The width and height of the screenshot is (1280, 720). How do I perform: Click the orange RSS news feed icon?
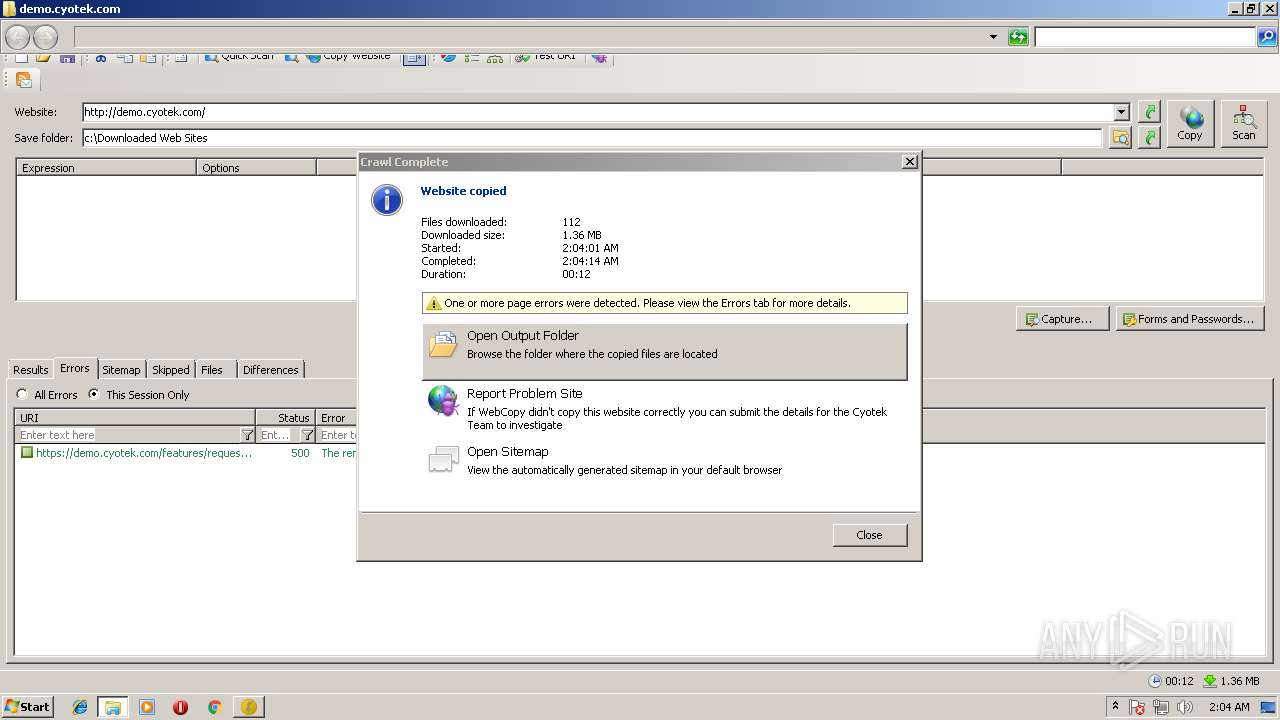click(x=23, y=80)
